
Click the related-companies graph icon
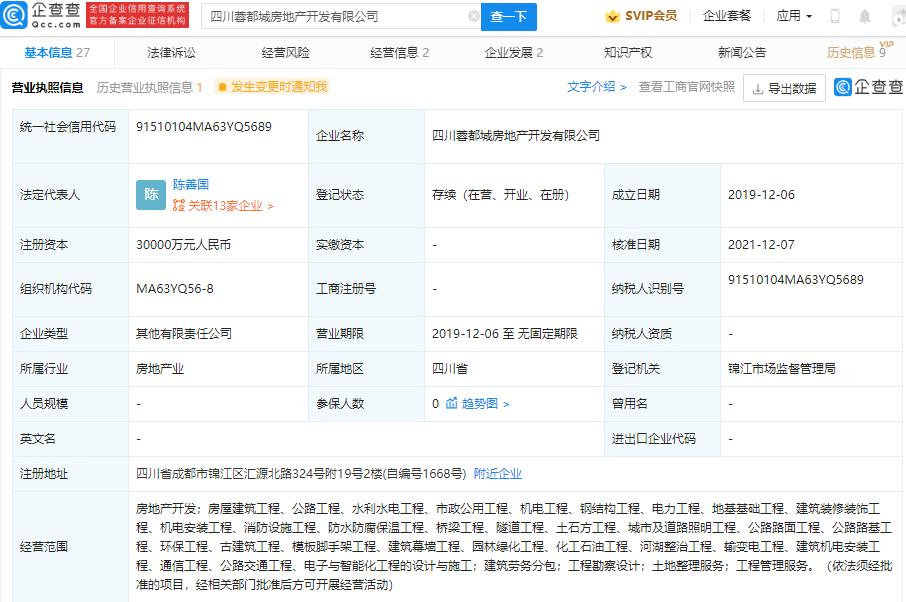179,205
